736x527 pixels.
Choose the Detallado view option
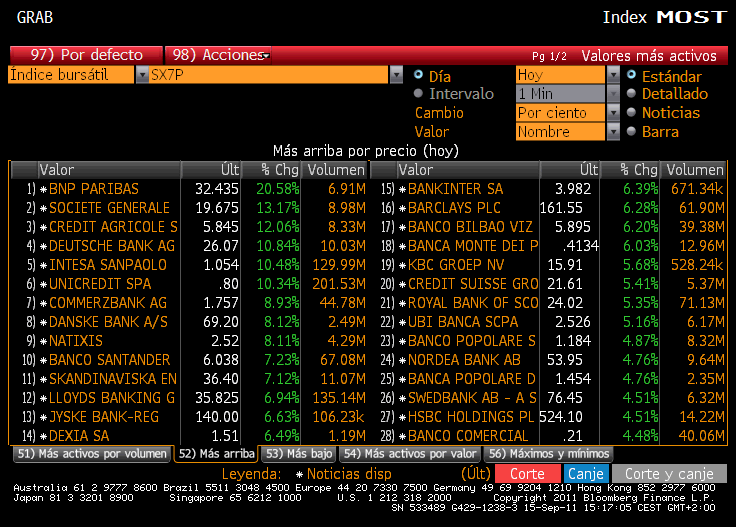(632, 93)
